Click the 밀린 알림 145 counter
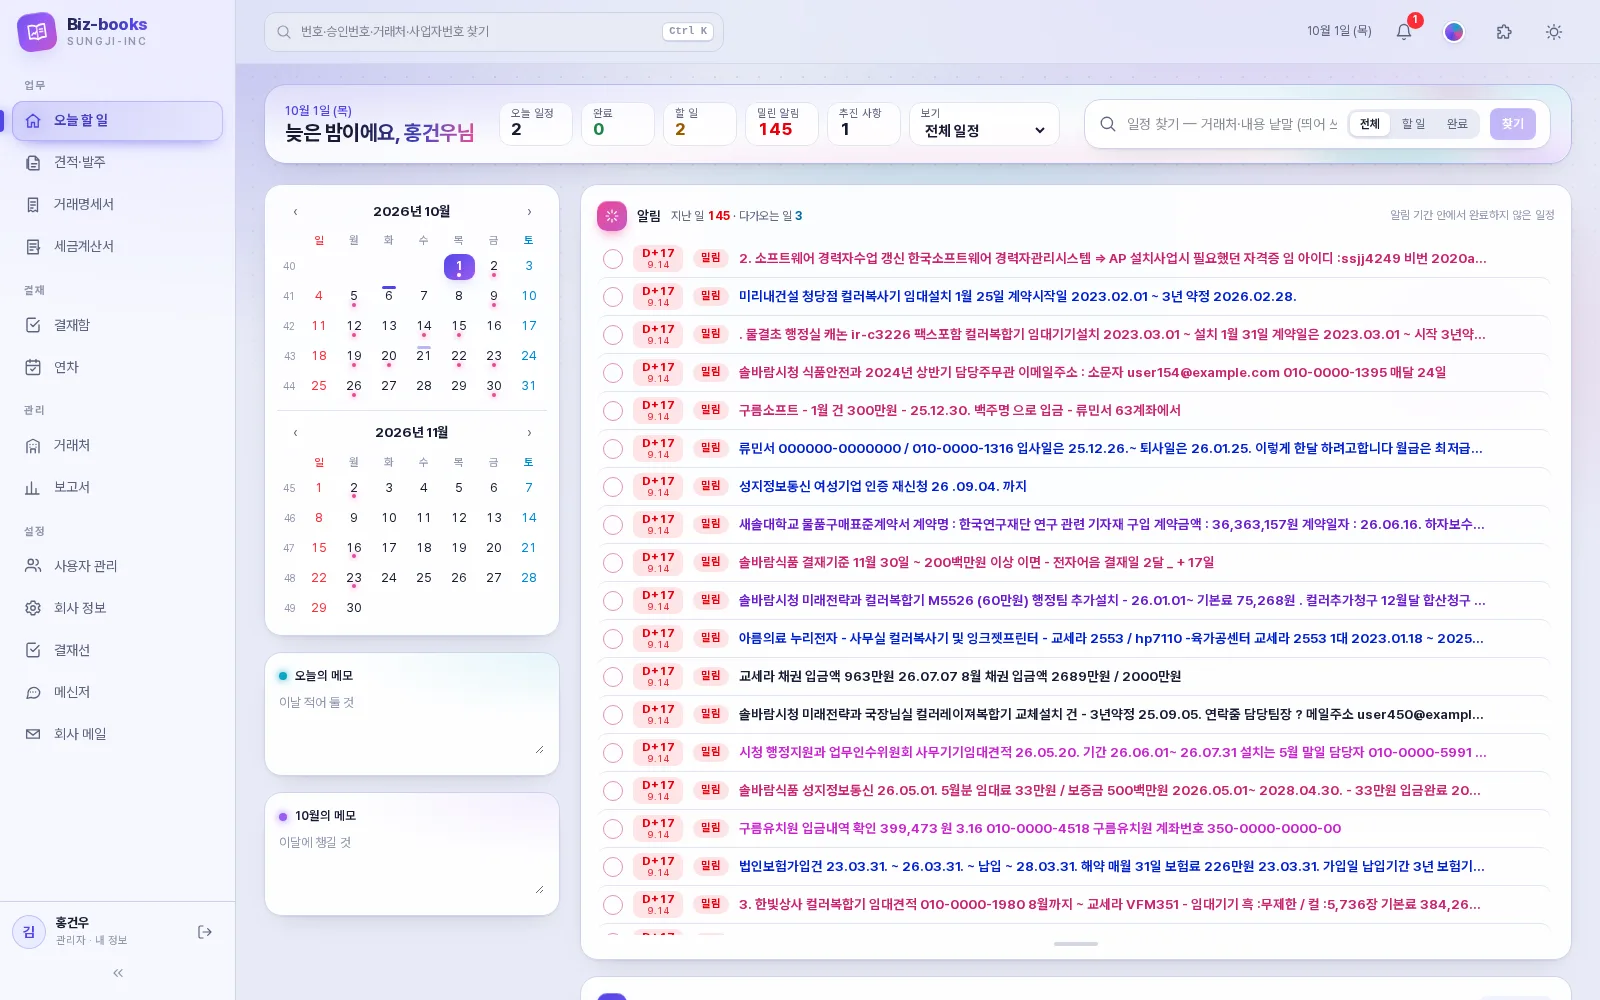Viewport: 1600px width, 1000px height. tap(782, 125)
